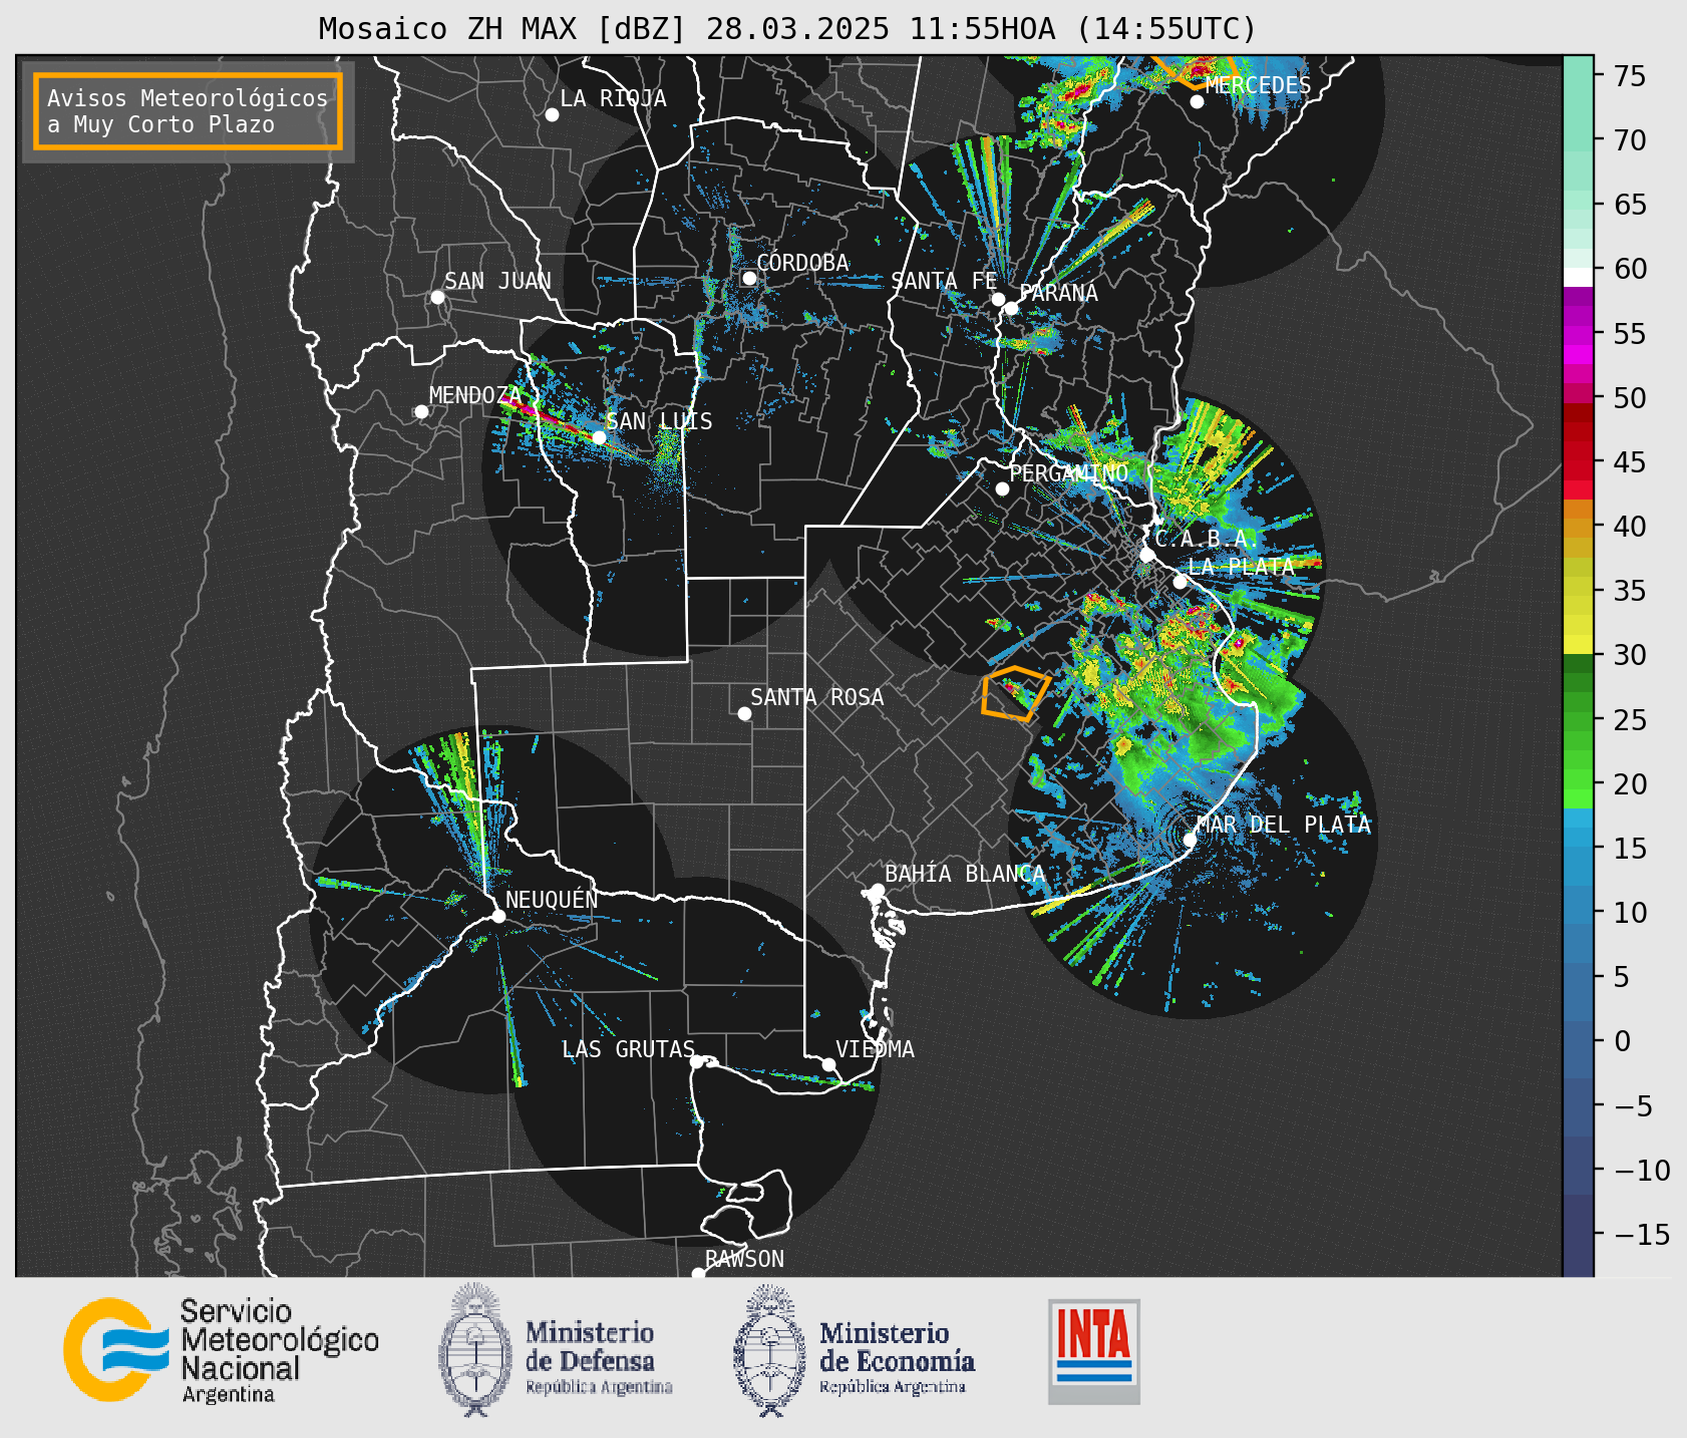
Task: Click the Avisos Meteorológicos a Muy Corto Plazo box
Action: coord(188,111)
